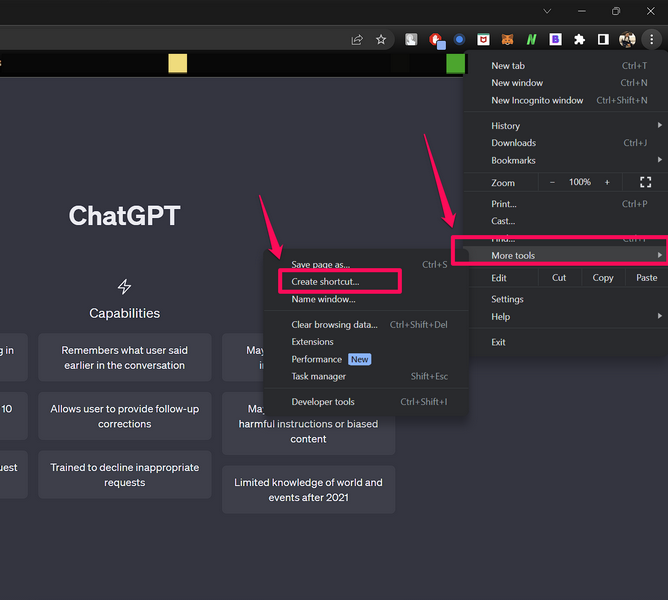Select Create shortcut... from submenu
This screenshot has width=668, height=600.
[x=325, y=282]
